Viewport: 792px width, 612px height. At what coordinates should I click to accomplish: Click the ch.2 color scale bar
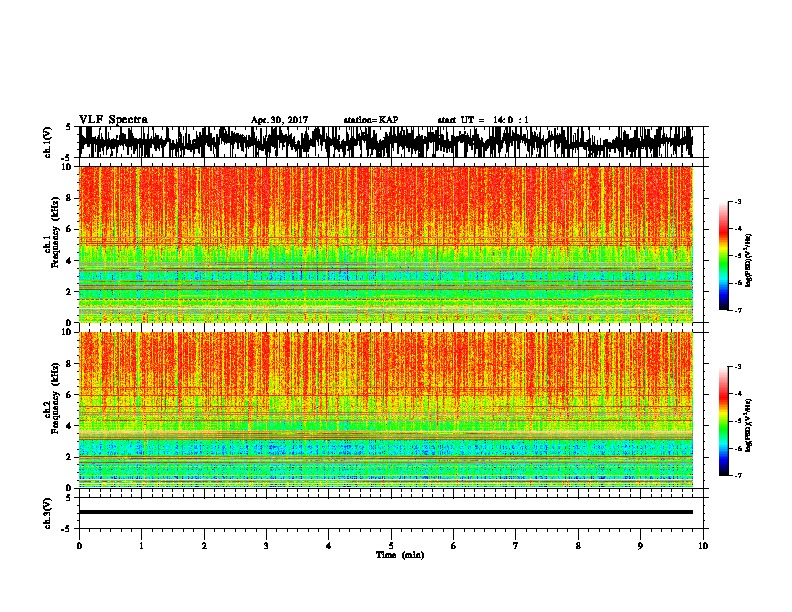coord(724,421)
